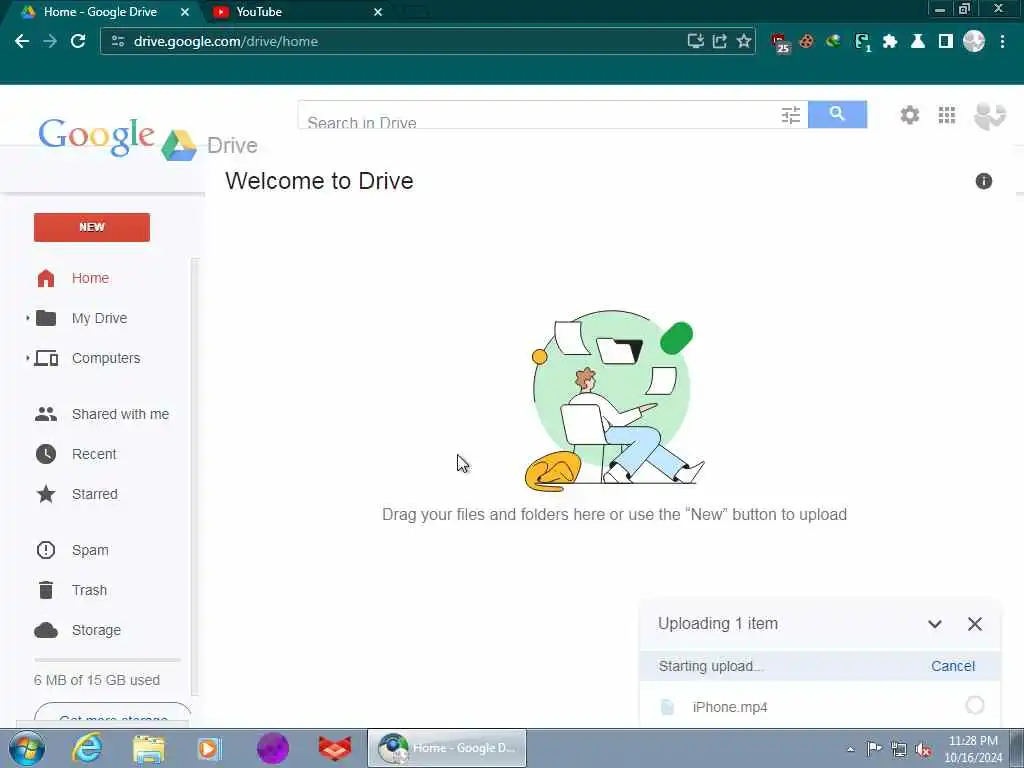Screen dimensions: 1024x768
Task: Open My Drive in sidebar
Action: pyautogui.click(x=99, y=318)
